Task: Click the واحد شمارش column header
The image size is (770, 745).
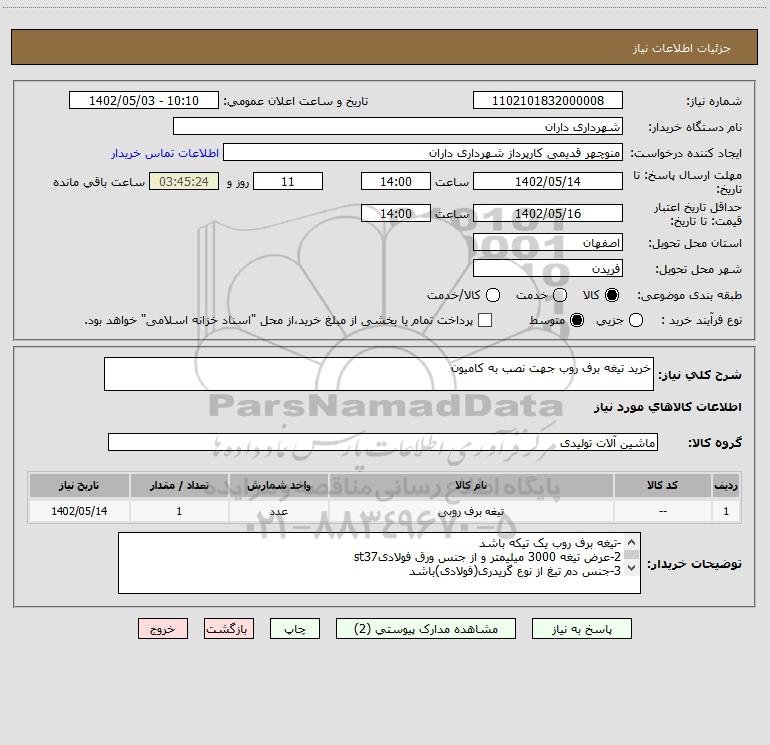Action: 278,486
